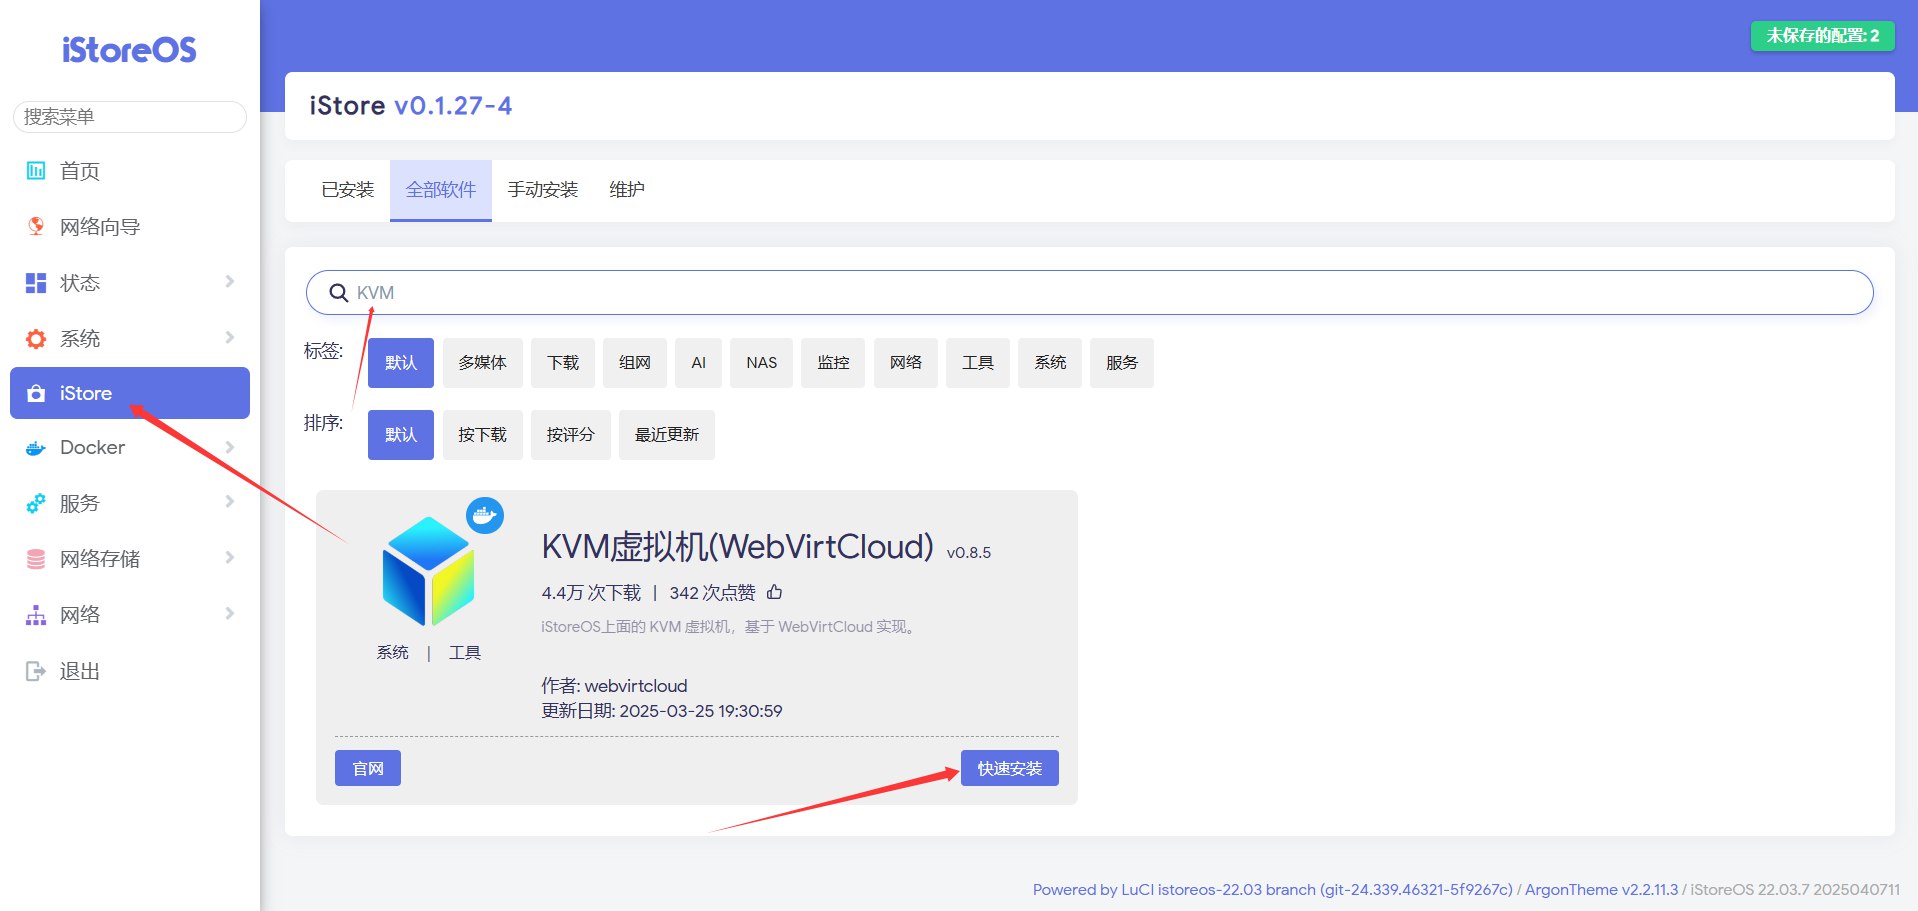
Task: Filter by 组网 tag
Action: pos(635,363)
